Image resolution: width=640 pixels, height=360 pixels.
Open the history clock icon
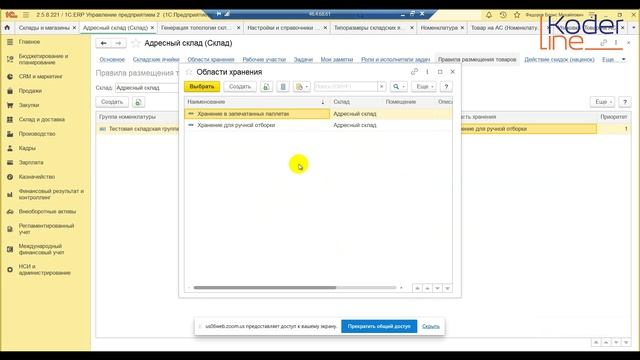coord(503,15)
